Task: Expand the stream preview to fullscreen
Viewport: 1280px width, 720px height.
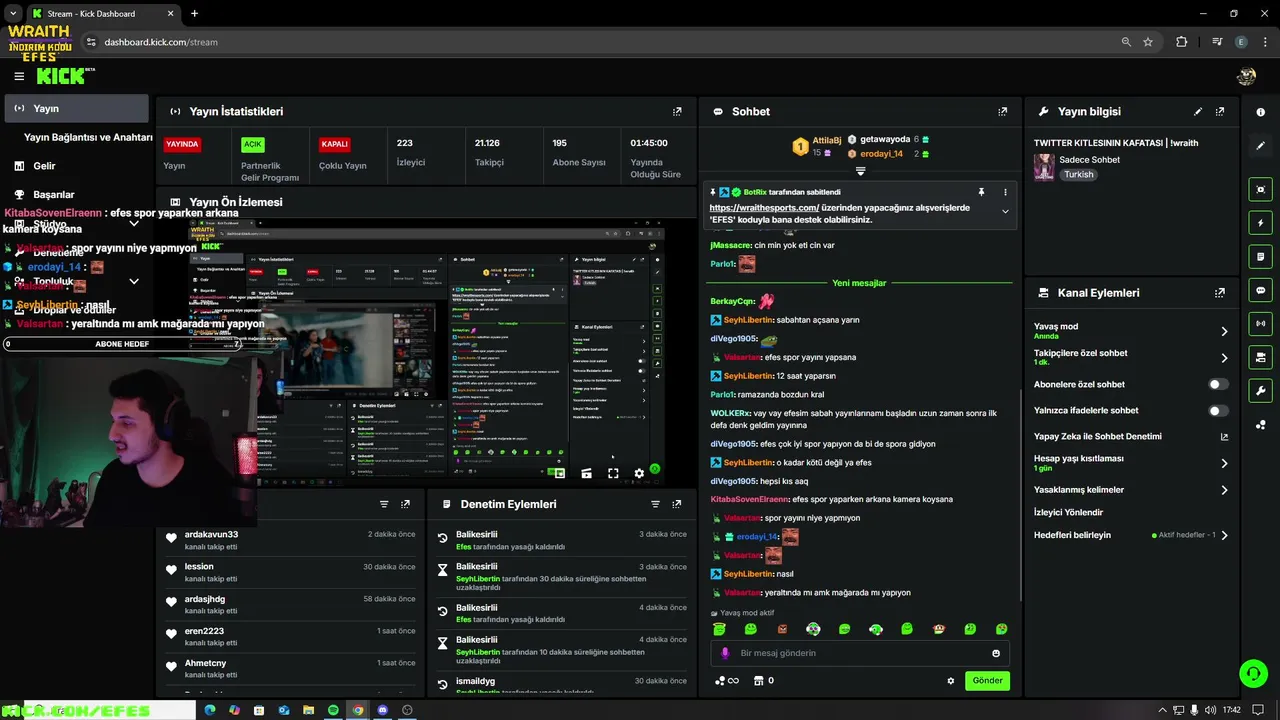Action: (613, 474)
